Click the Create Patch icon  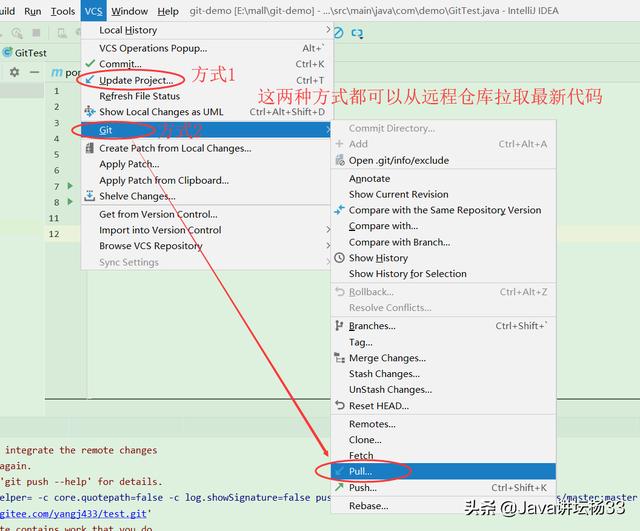pos(90,148)
